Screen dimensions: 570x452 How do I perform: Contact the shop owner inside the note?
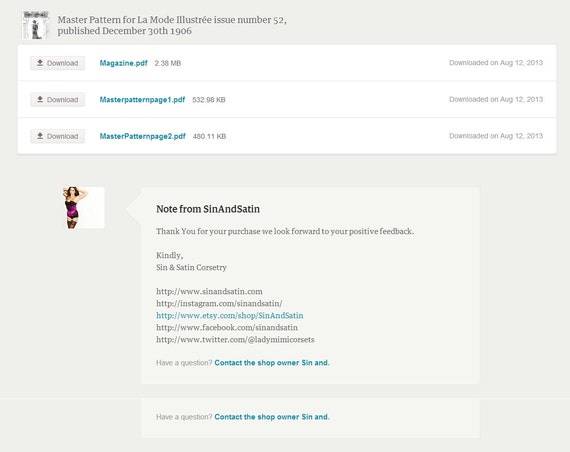tap(272, 363)
